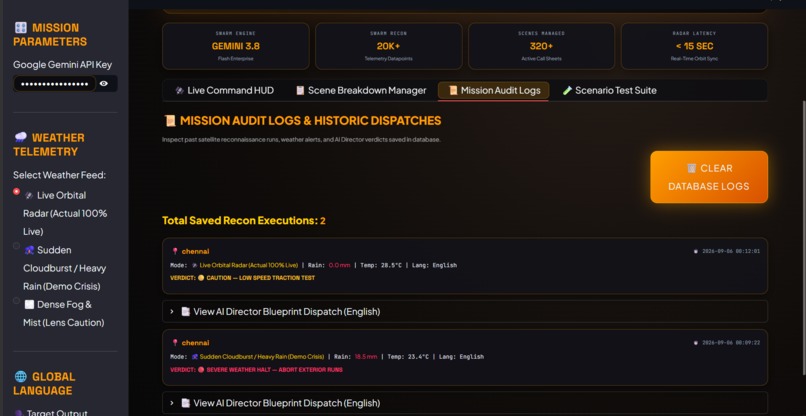Click the Total Saved Recon Executions text

coord(244,221)
